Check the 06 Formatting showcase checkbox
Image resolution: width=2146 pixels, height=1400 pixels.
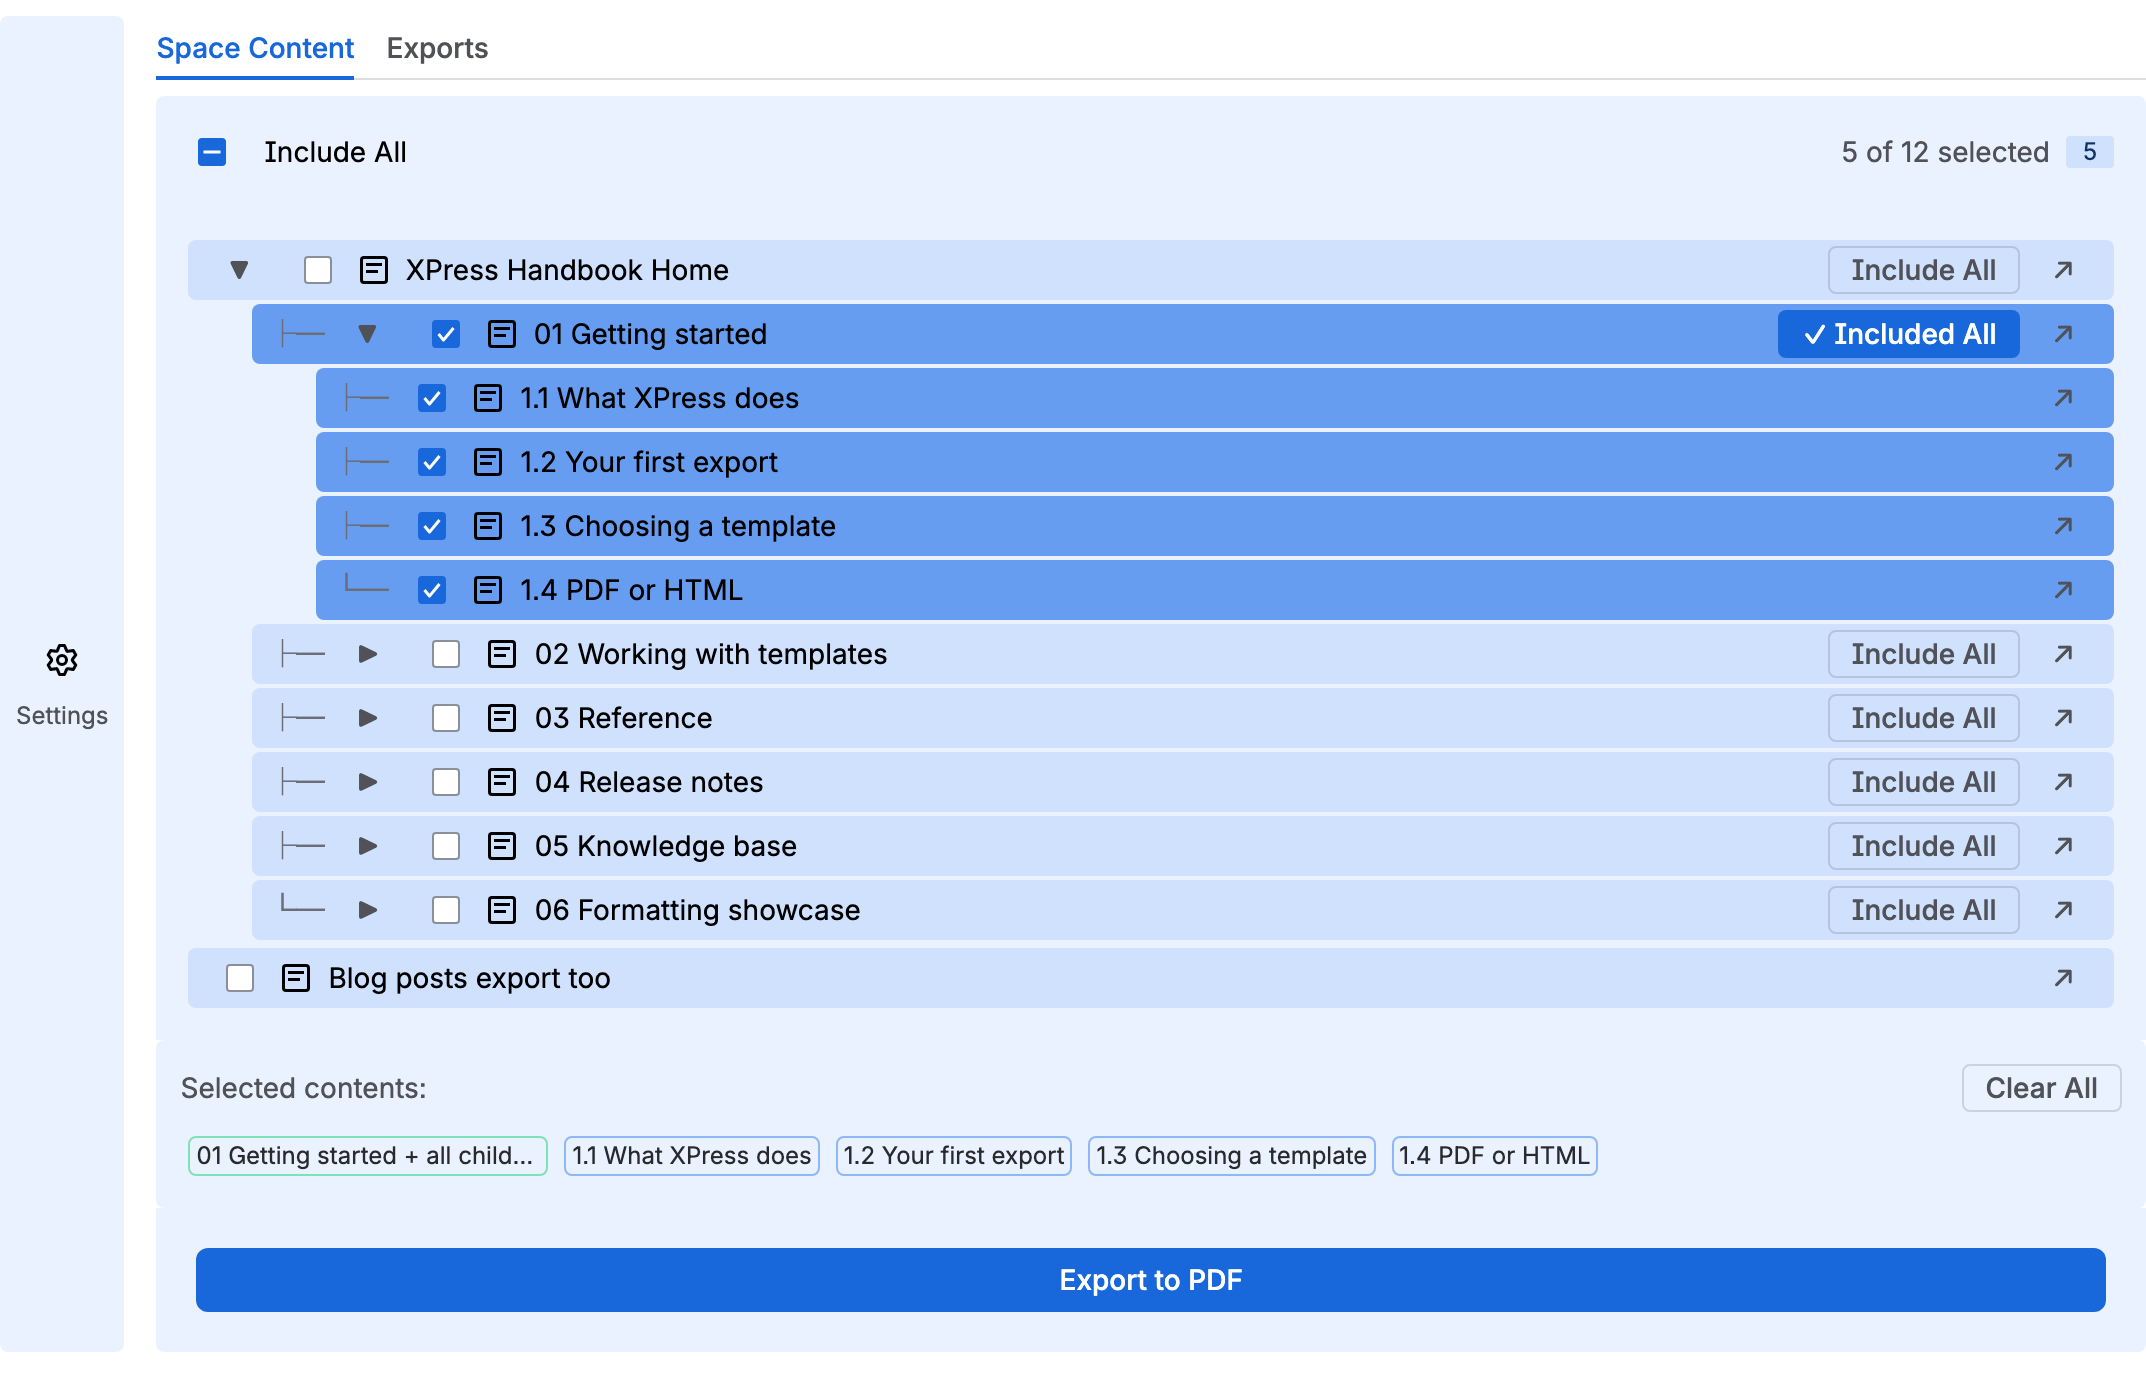(x=446, y=910)
